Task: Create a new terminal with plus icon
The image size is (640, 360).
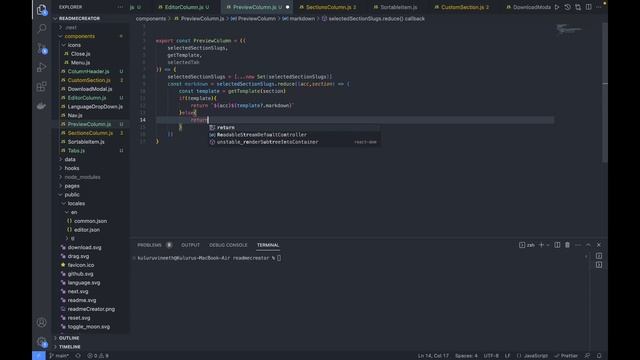Action: 542,245
